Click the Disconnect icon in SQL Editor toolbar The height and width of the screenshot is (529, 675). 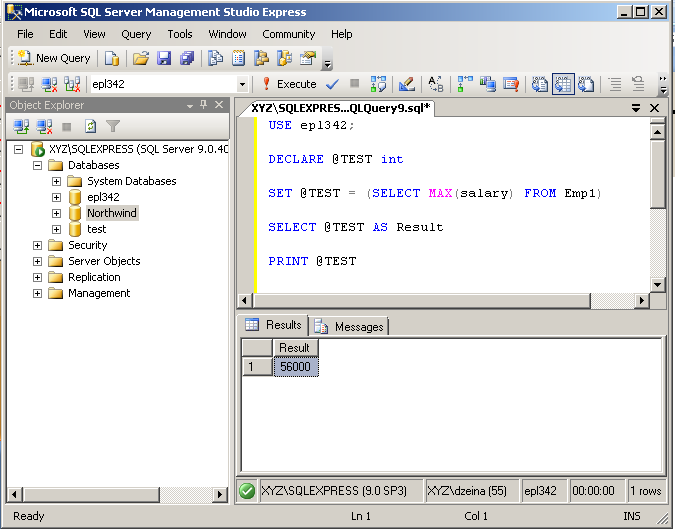(49, 84)
